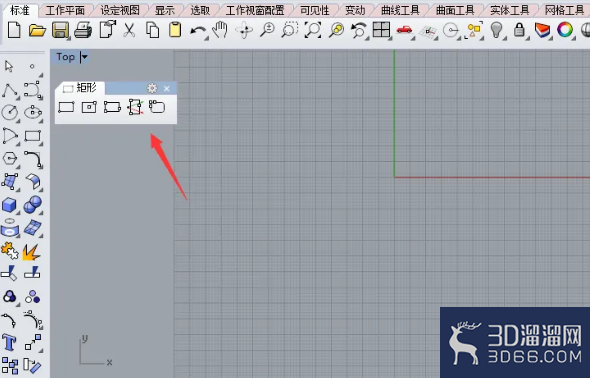Switch to the 网格工具 tab
Screen dimensions: 590x378
[564, 10]
